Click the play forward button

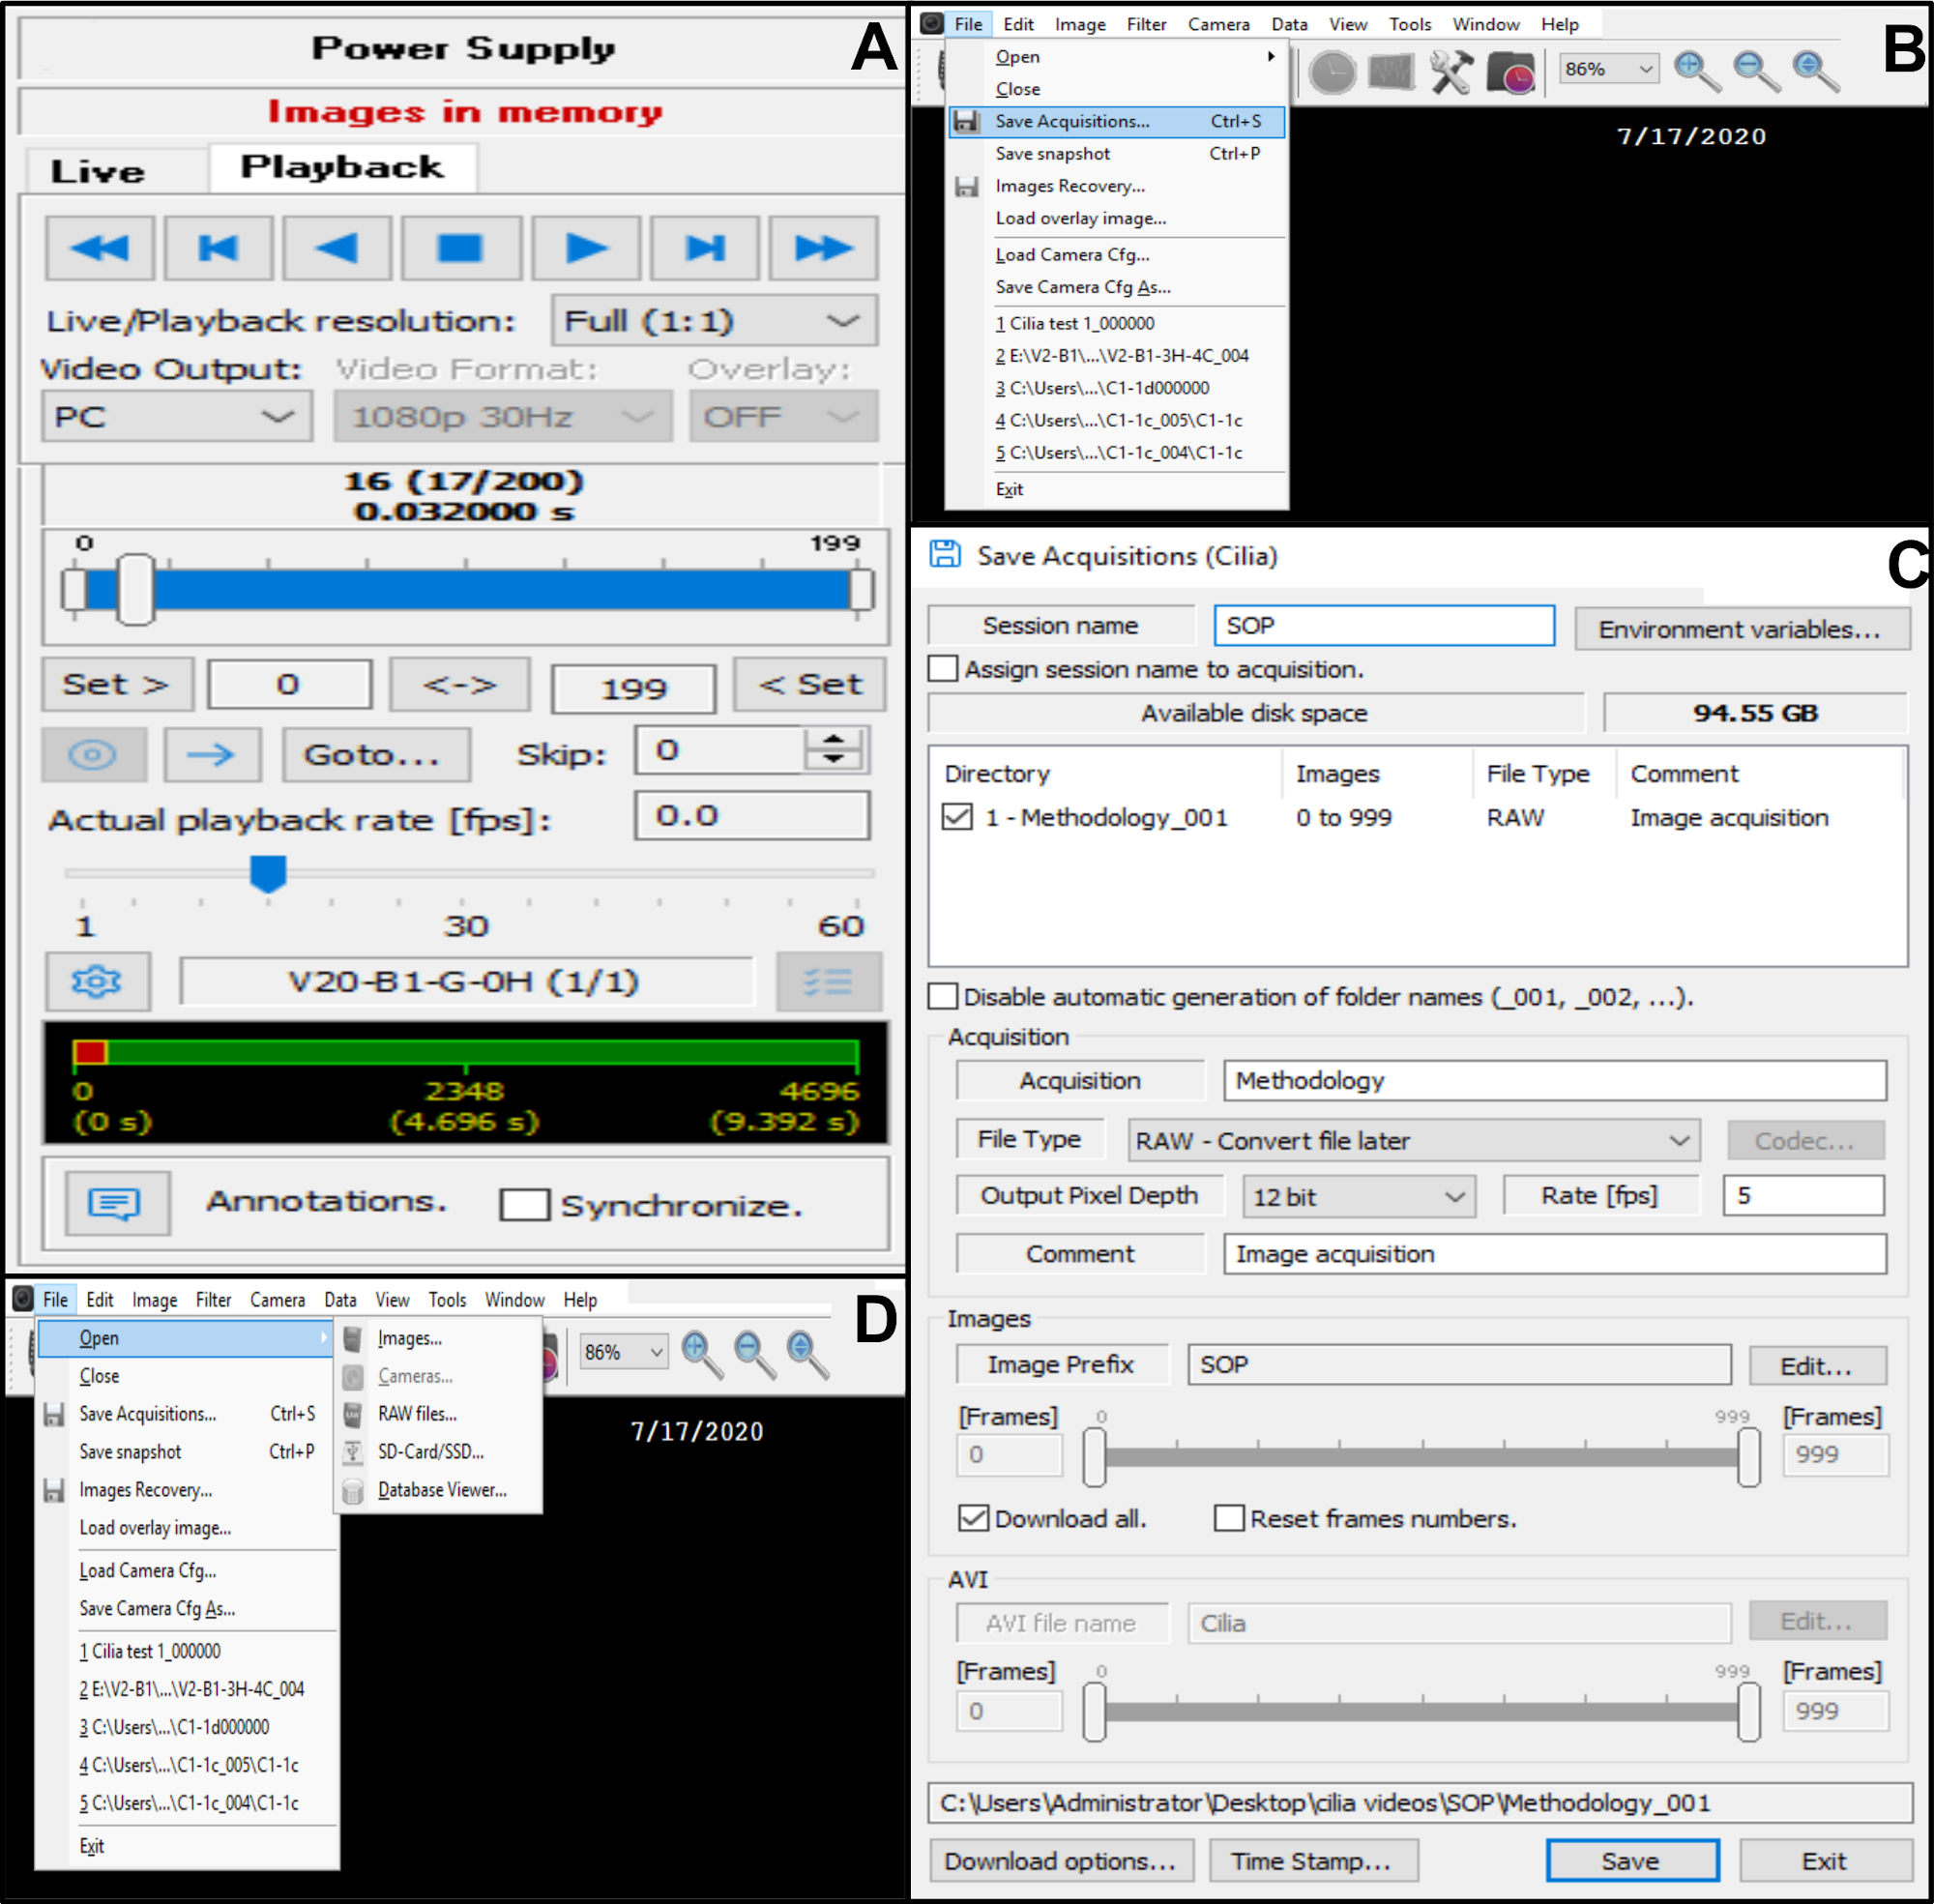coord(586,248)
